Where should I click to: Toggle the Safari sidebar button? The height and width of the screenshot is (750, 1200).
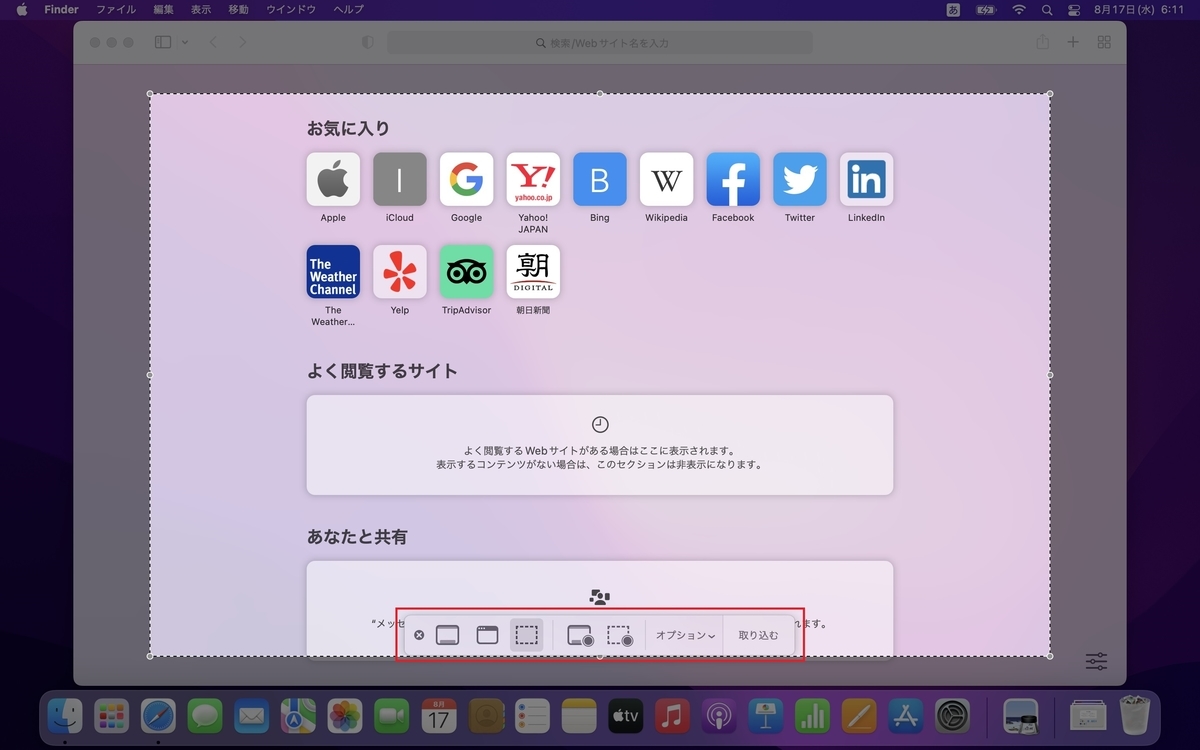(163, 43)
